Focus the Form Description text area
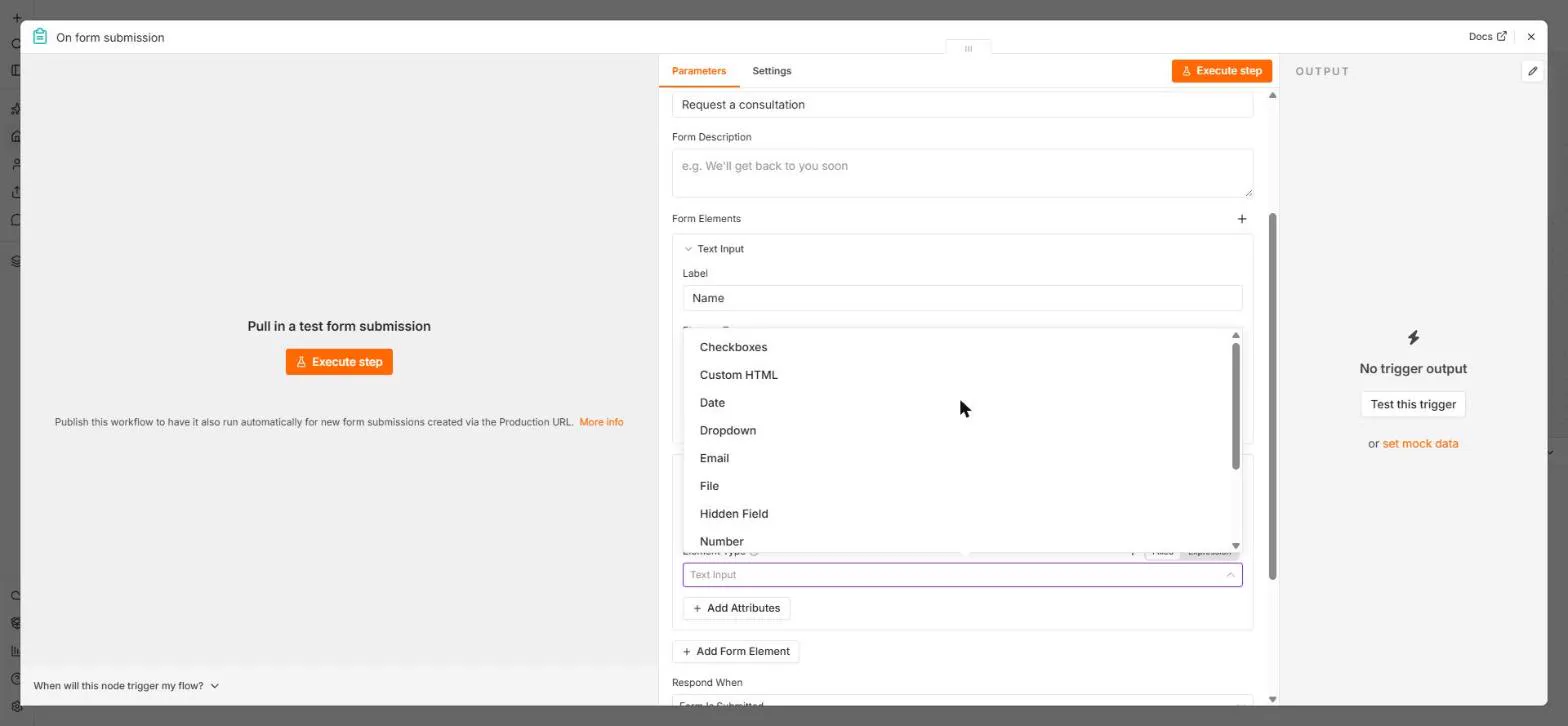Screen dimensions: 1568x726 pyautogui.click(x=962, y=173)
